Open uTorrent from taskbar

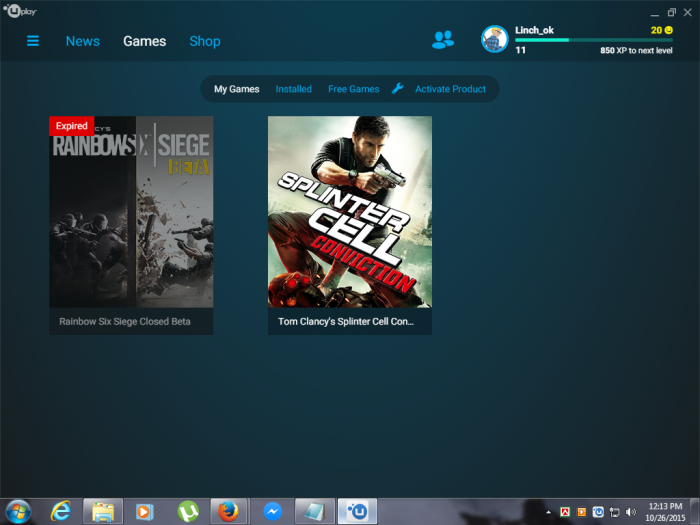(188, 512)
